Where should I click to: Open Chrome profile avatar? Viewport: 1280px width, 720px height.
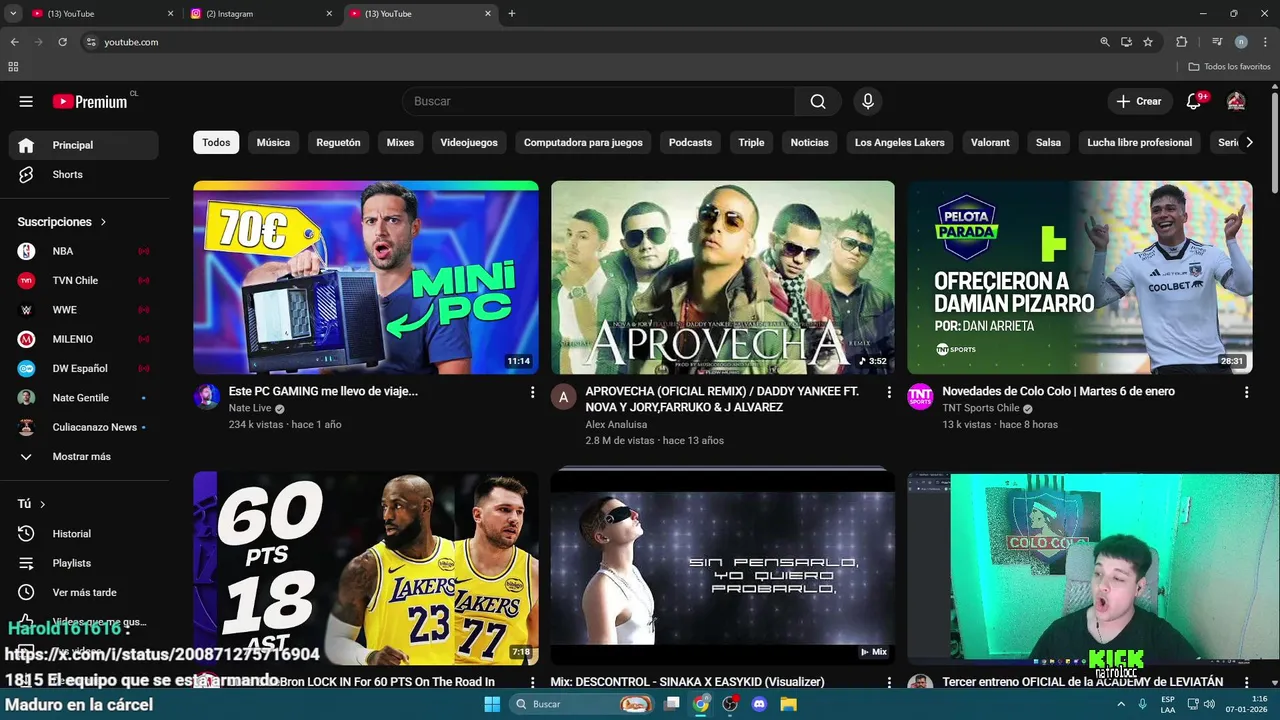[1241, 42]
